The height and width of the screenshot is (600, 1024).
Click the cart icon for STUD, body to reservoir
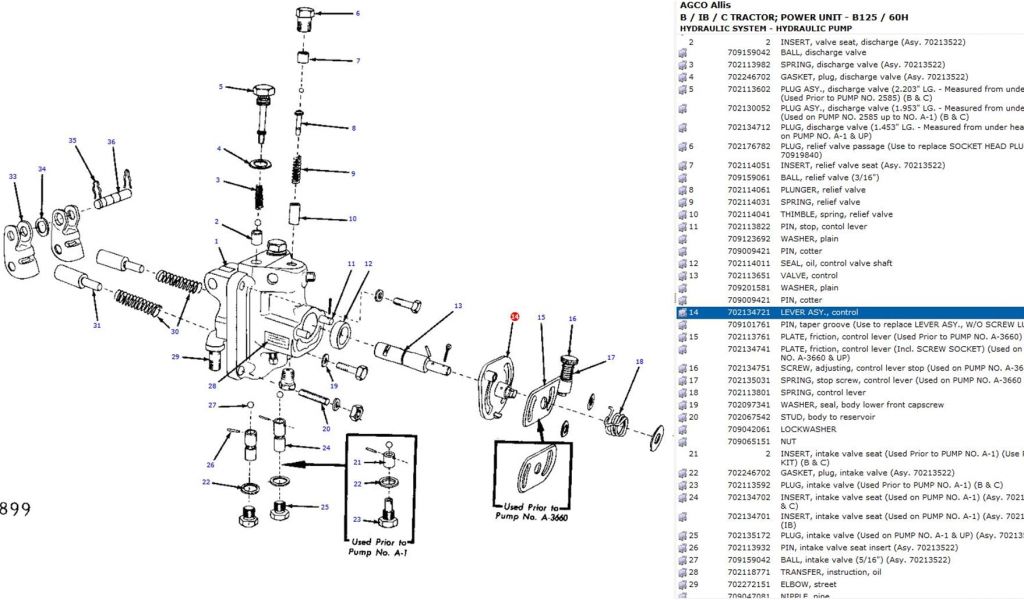[x=683, y=416]
